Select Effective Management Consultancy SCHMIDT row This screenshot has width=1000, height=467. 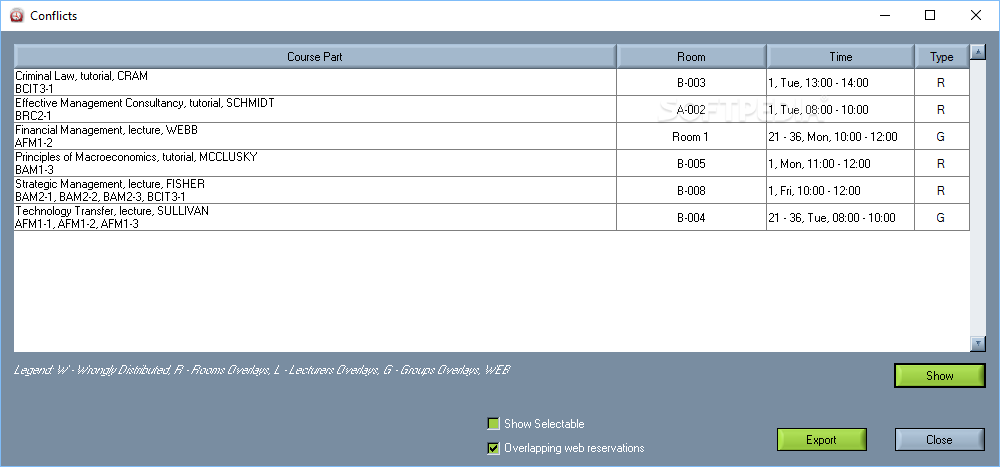click(492, 109)
